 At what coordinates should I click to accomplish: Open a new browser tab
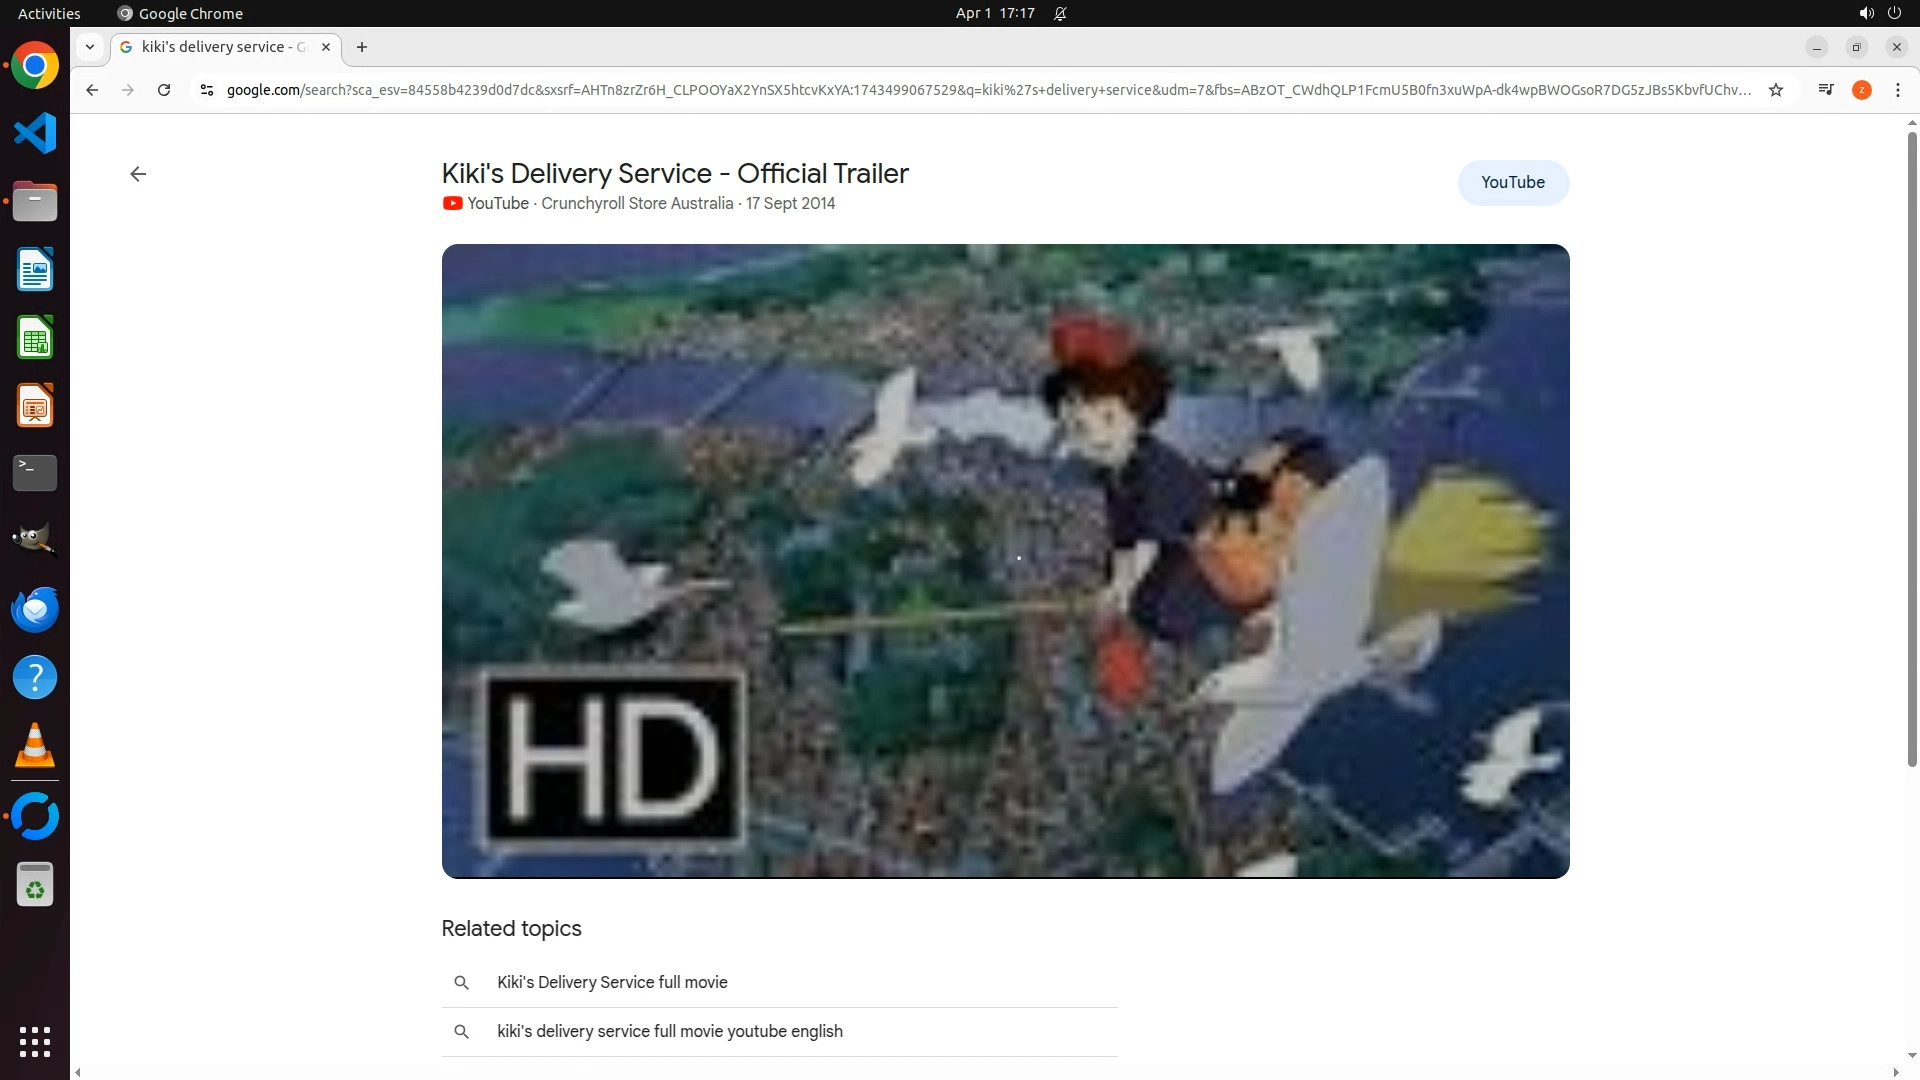pyautogui.click(x=362, y=47)
